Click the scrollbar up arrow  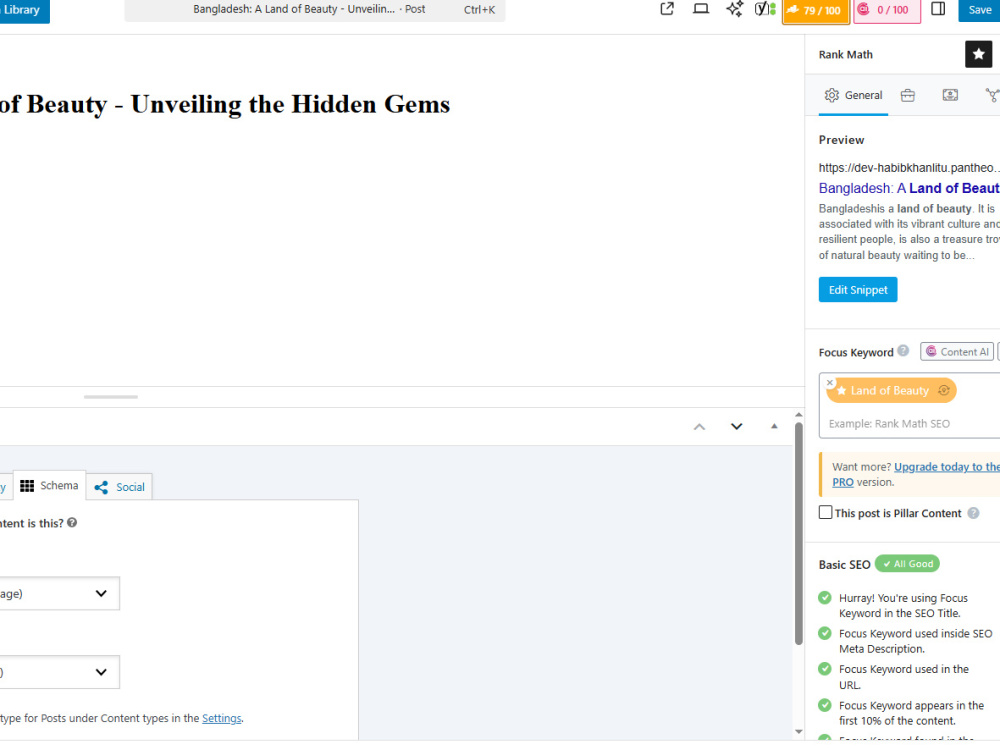(798, 415)
